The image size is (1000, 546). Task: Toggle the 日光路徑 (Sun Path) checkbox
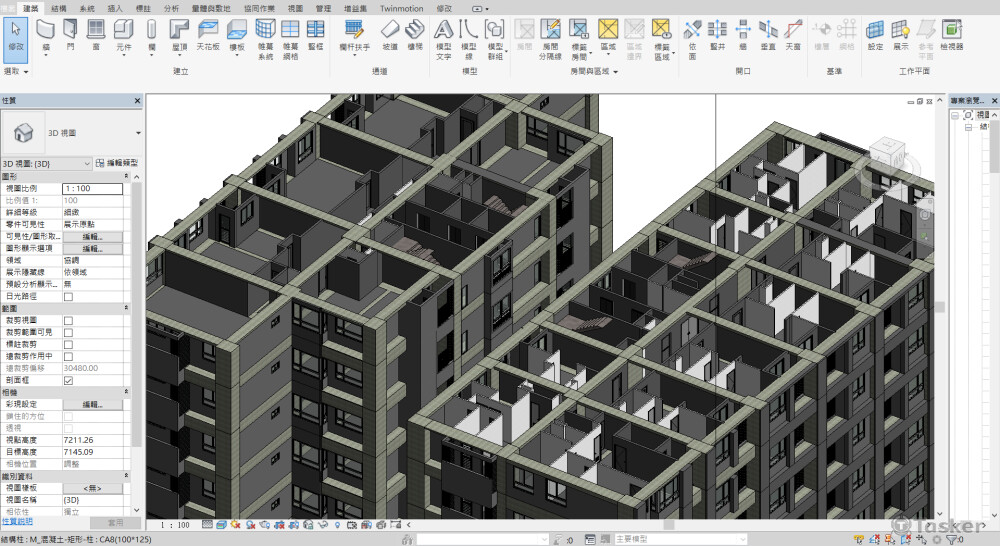68,297
